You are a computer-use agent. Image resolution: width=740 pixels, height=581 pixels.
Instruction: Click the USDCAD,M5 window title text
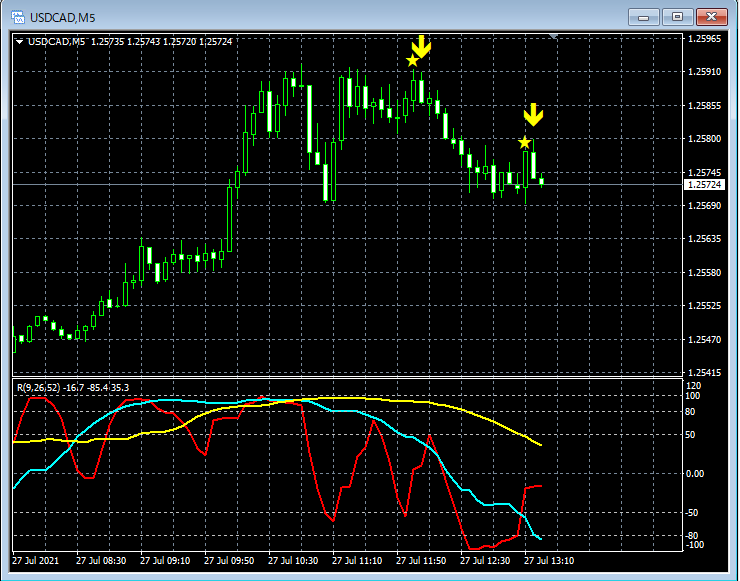(62, 18)
